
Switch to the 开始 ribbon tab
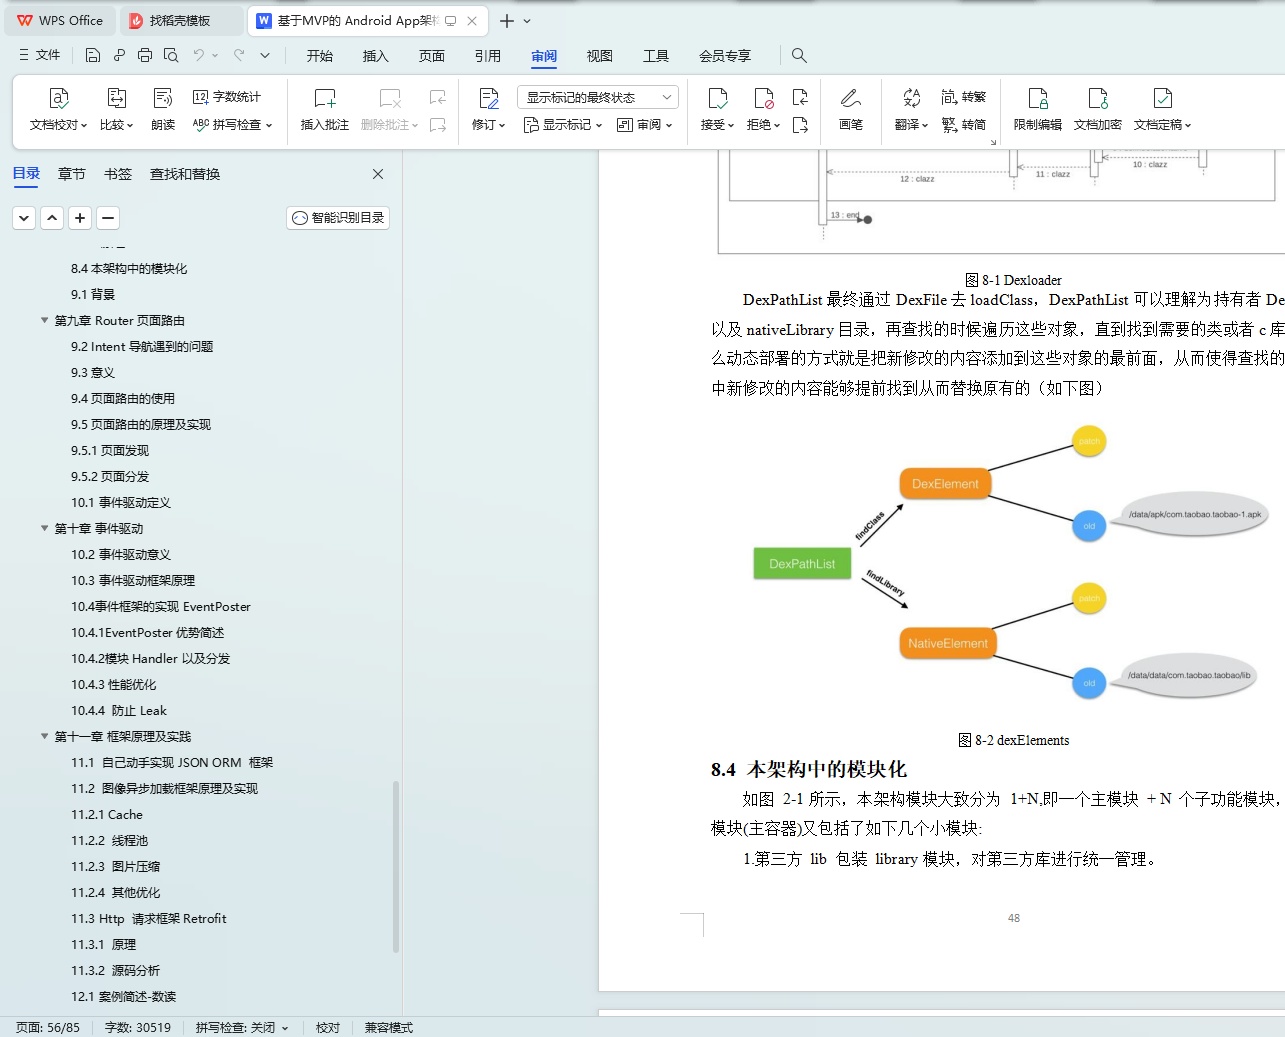tap(320, 56)
